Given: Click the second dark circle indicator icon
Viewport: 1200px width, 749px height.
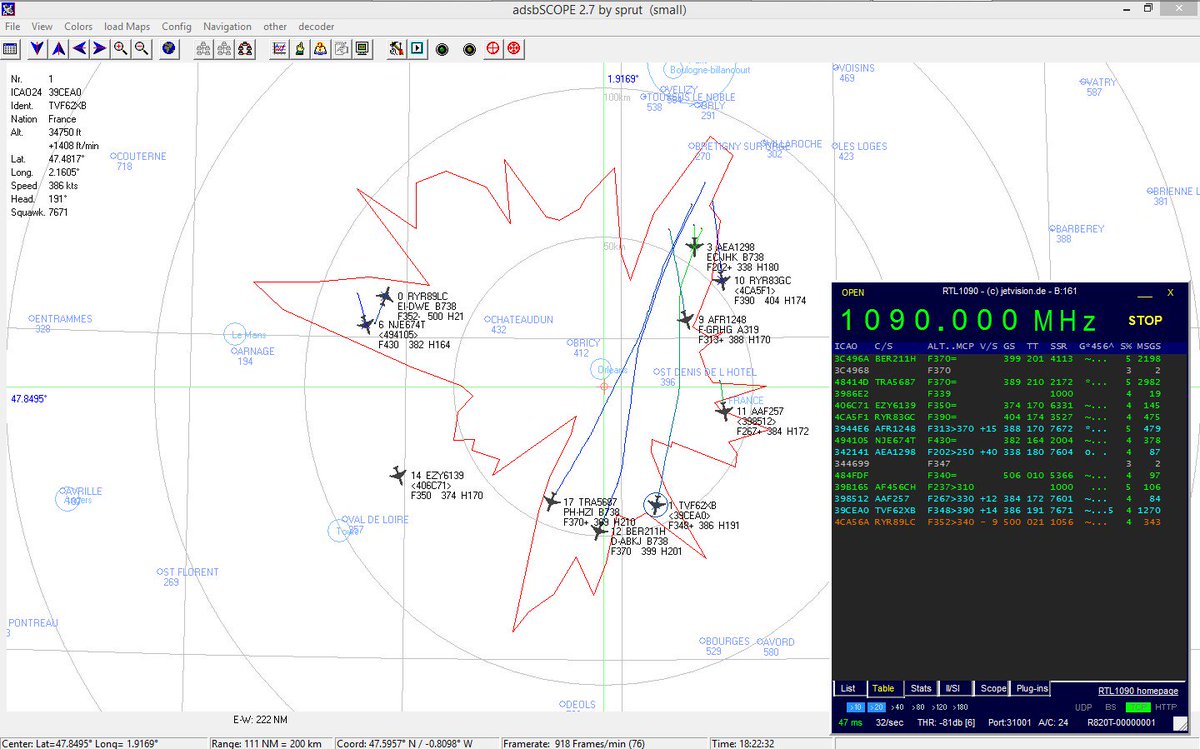Looking at the screenshot, I should click(468, 47).
